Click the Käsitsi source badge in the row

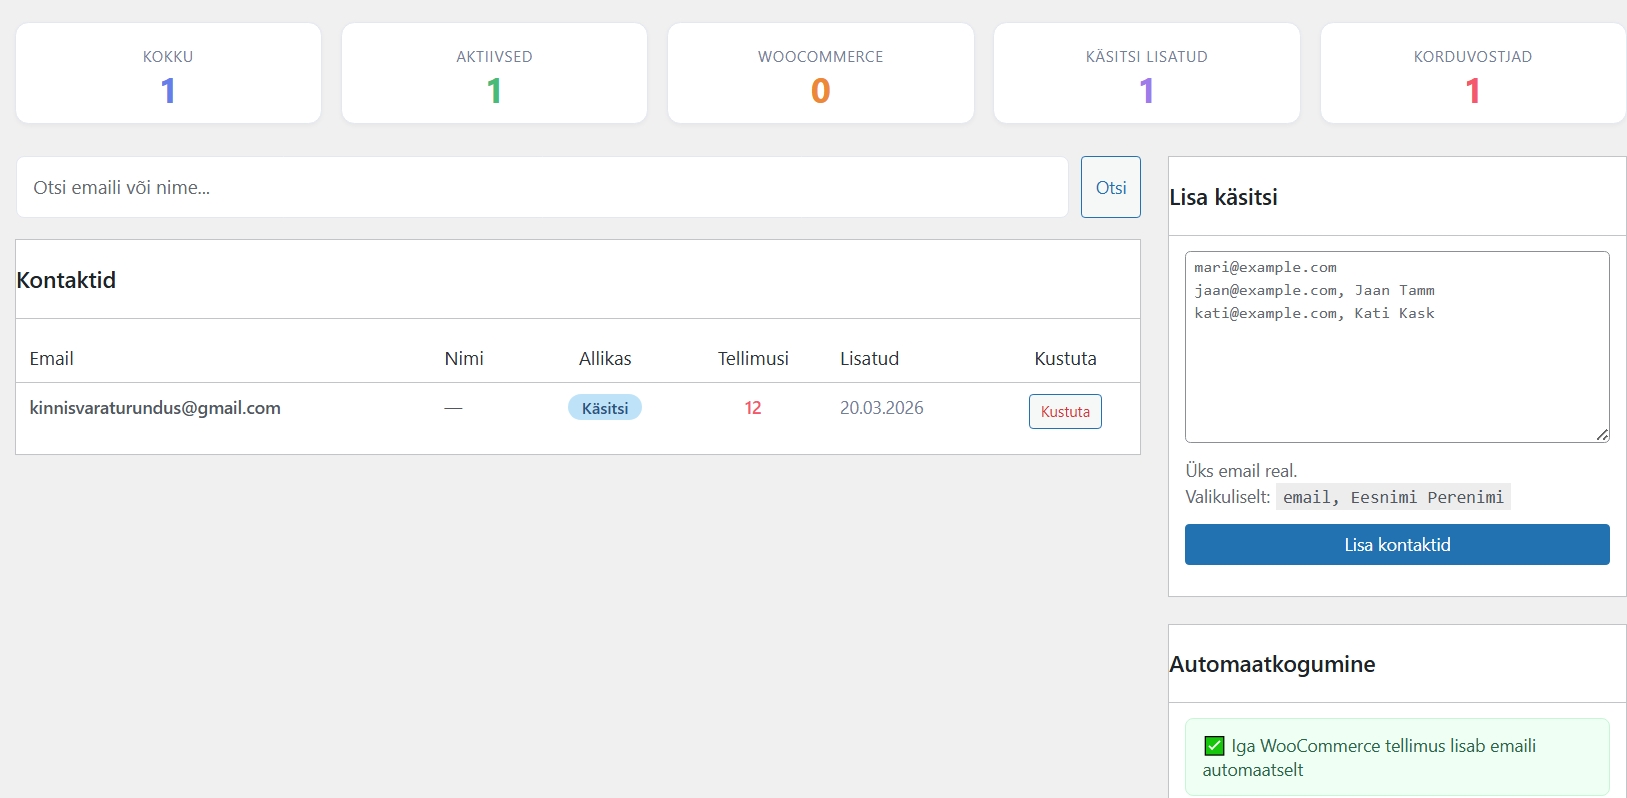[605, 408]
